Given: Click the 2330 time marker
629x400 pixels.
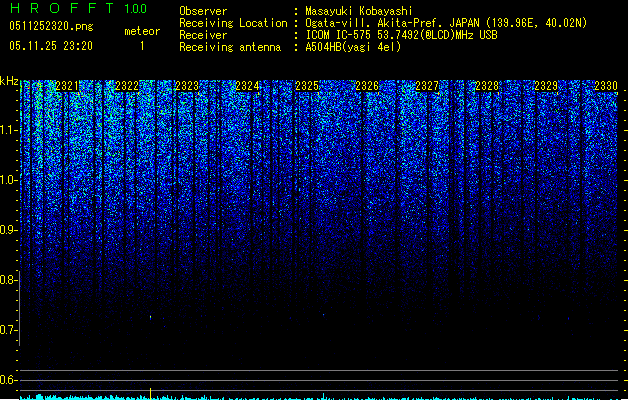Looking at the screenshot, I should point(606,86).
